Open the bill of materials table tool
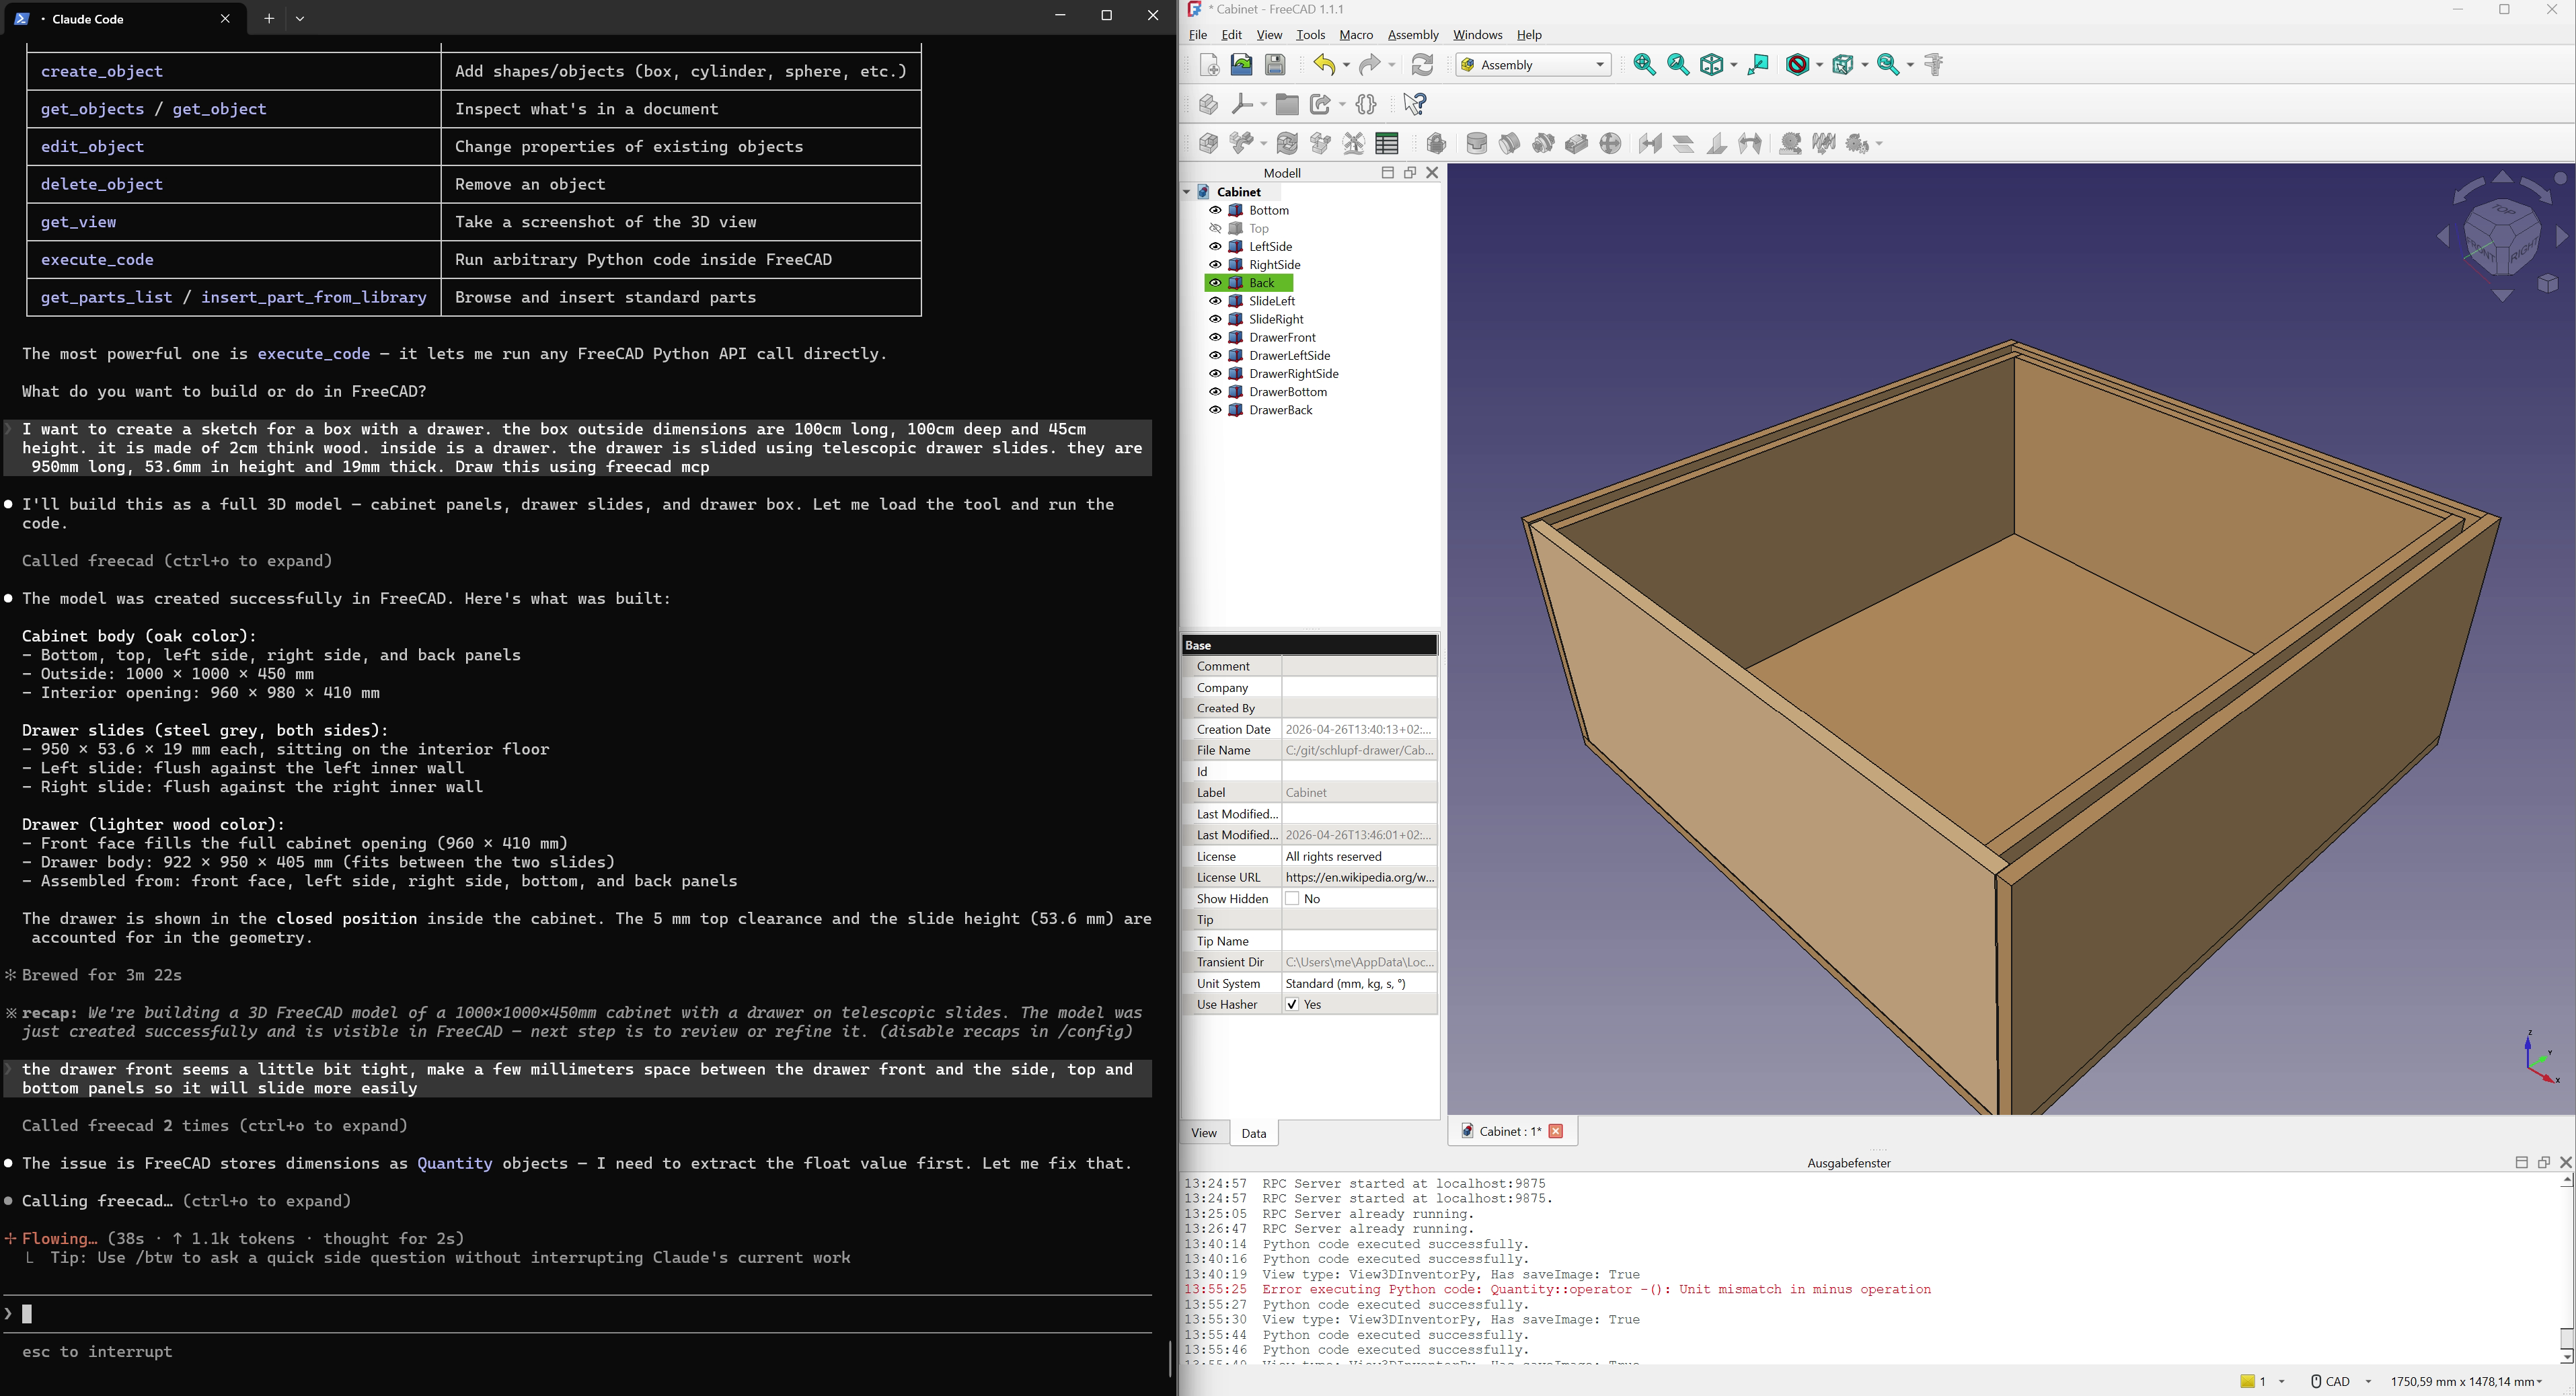 1387,144
